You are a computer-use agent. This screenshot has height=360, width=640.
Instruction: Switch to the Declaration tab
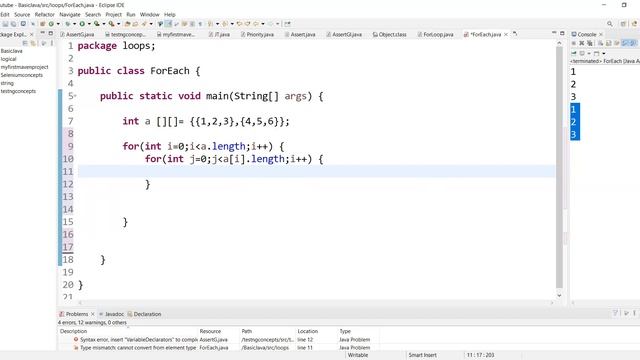[144, 314]
